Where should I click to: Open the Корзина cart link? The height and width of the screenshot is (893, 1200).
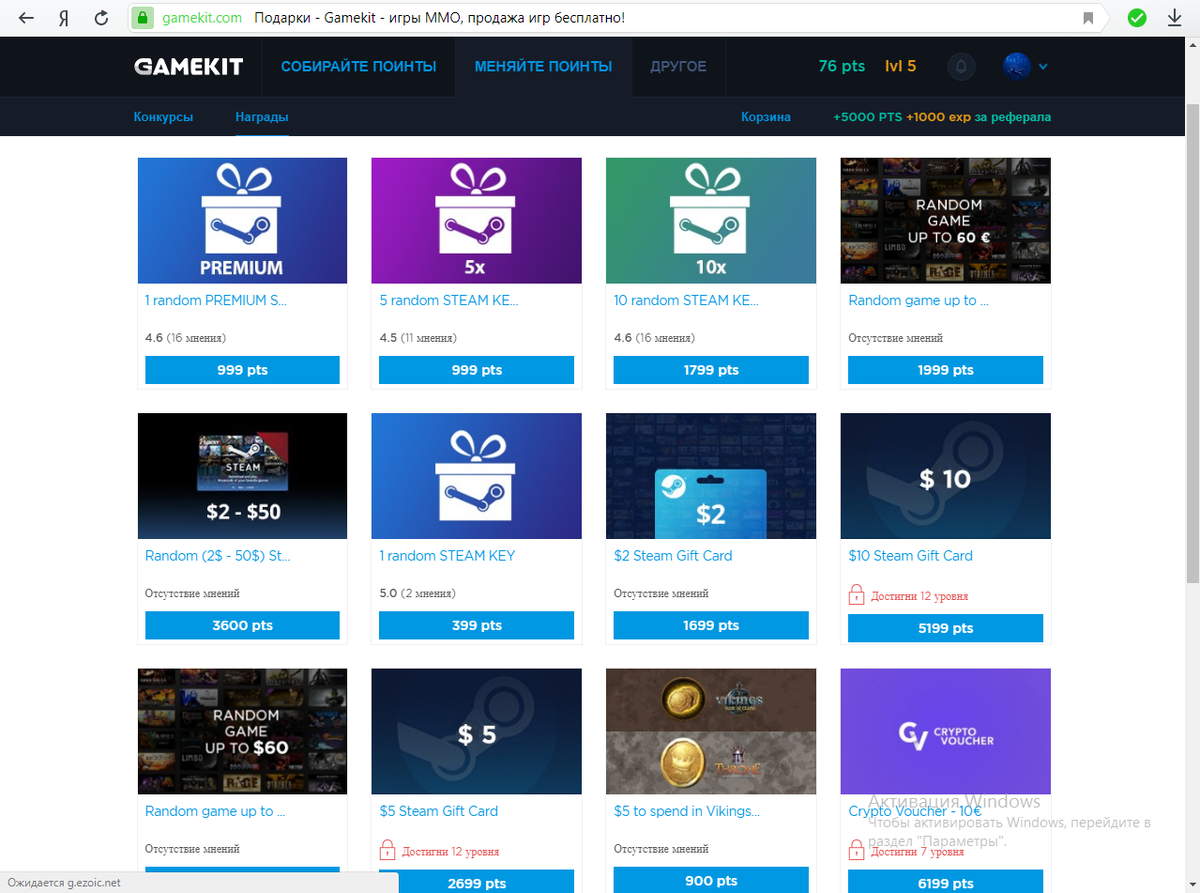766,117
